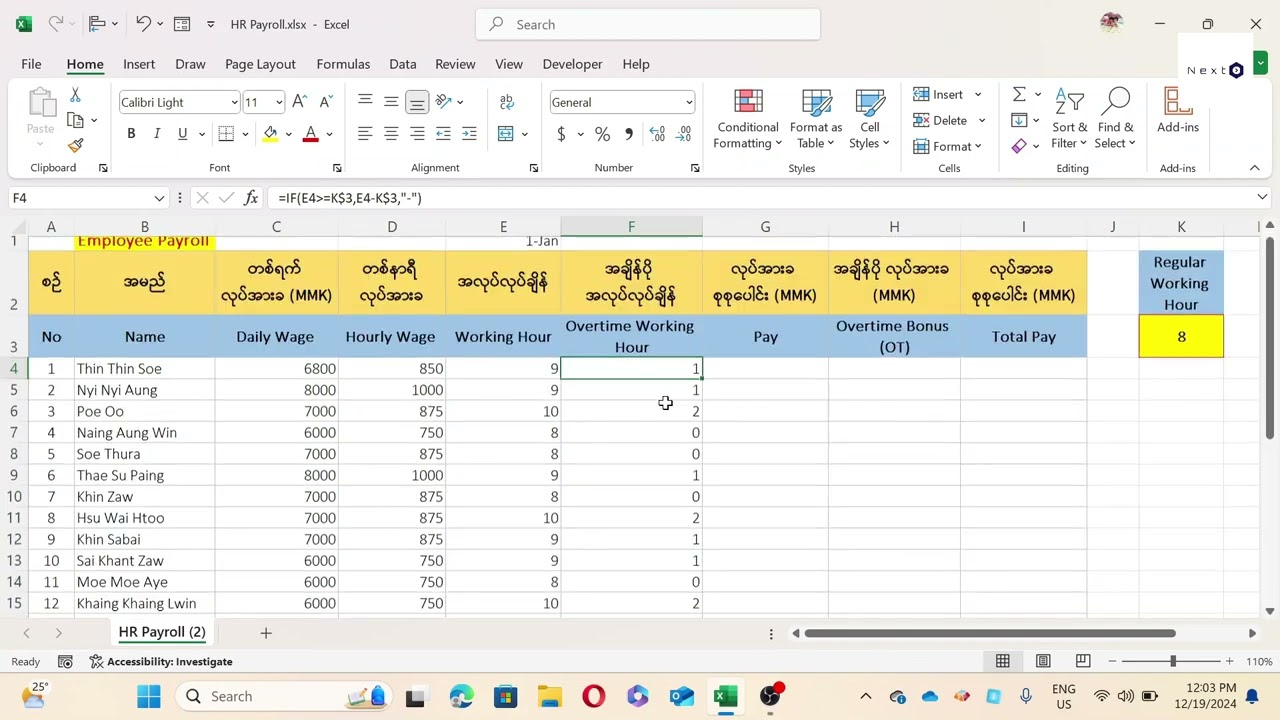Click the Undo arrow icon
The height and width of the screenshot is (720, 1280).
[x=143, y=24]
